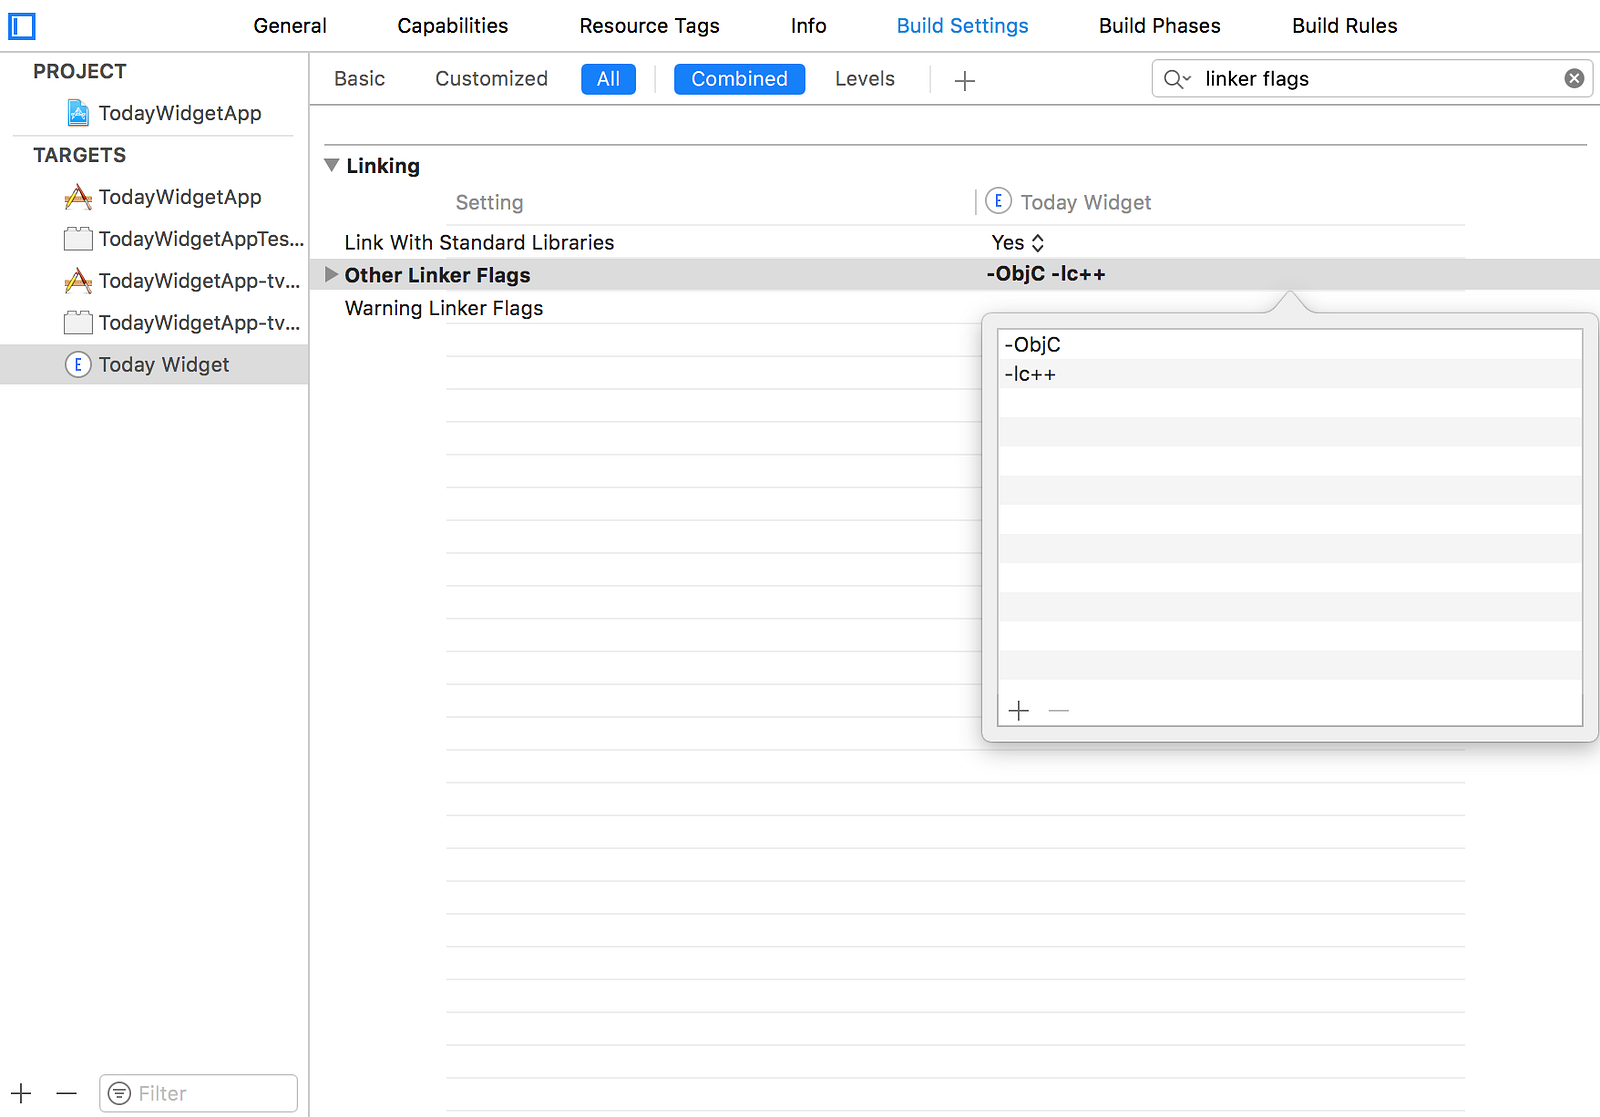Screen dimensions: 1600x1117
Task: Open the Build Settings tab
Action: click(x=963, y=26)
